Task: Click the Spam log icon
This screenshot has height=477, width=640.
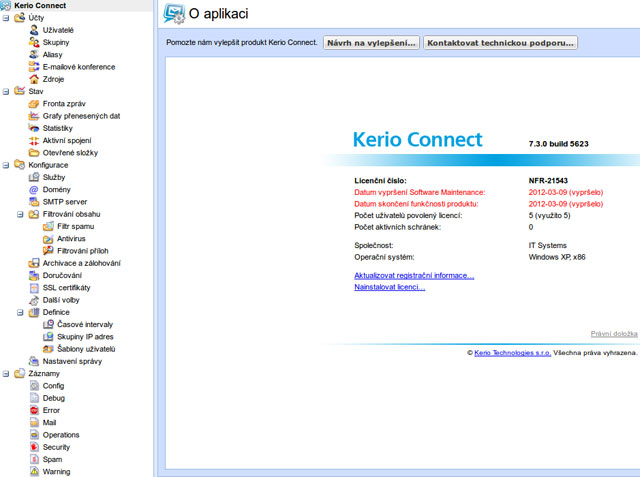Action: [x=34, y=459]
